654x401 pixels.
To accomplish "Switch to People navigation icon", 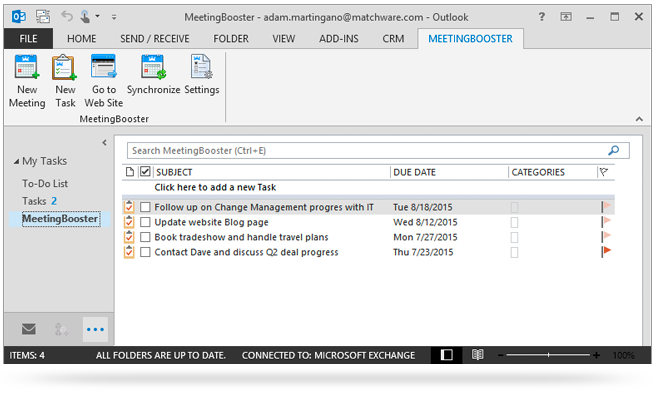I will 61,330.
